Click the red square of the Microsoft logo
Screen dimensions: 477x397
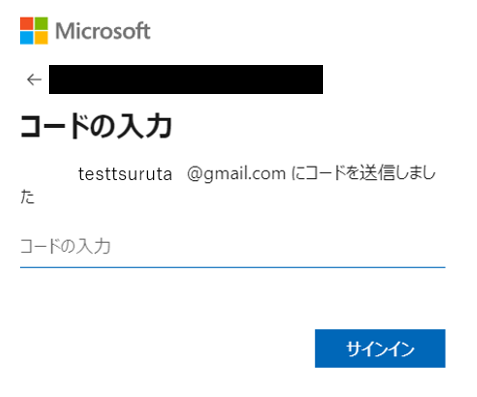27,23
